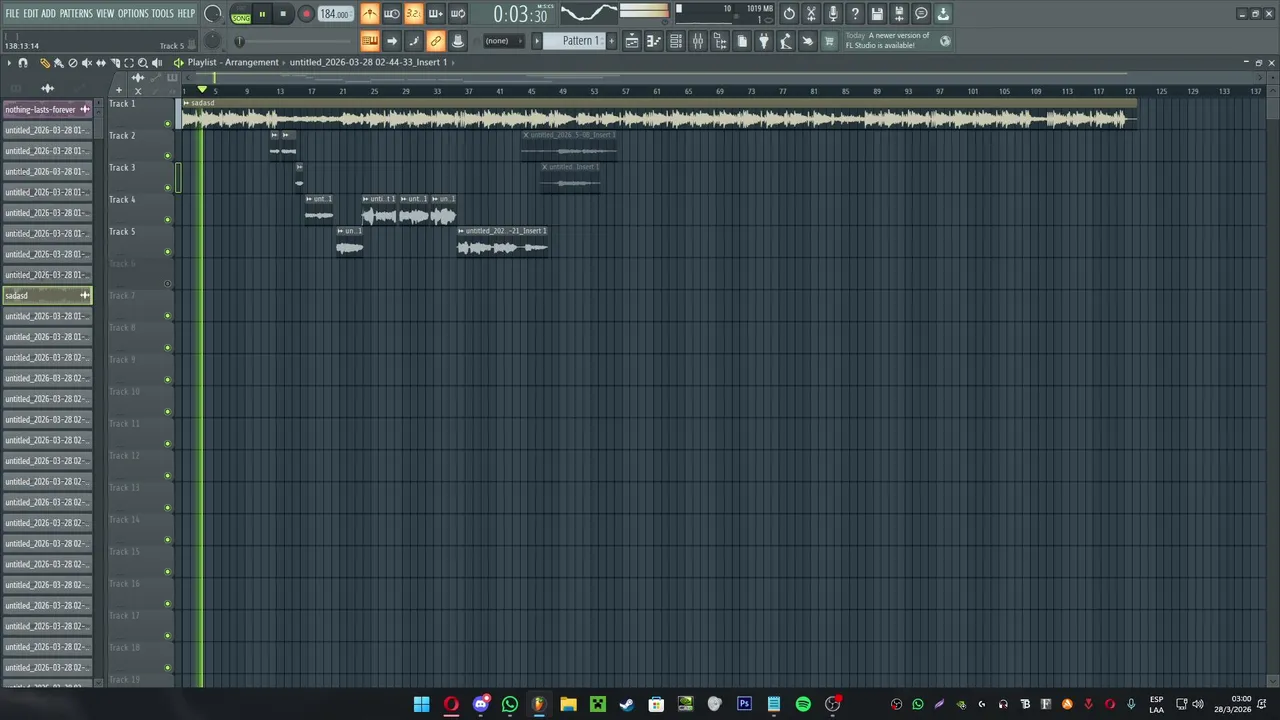Open Spotify from the Windows taskbar
The image size is (1280, 720).
pyautogui.click(x=803, y=705)
